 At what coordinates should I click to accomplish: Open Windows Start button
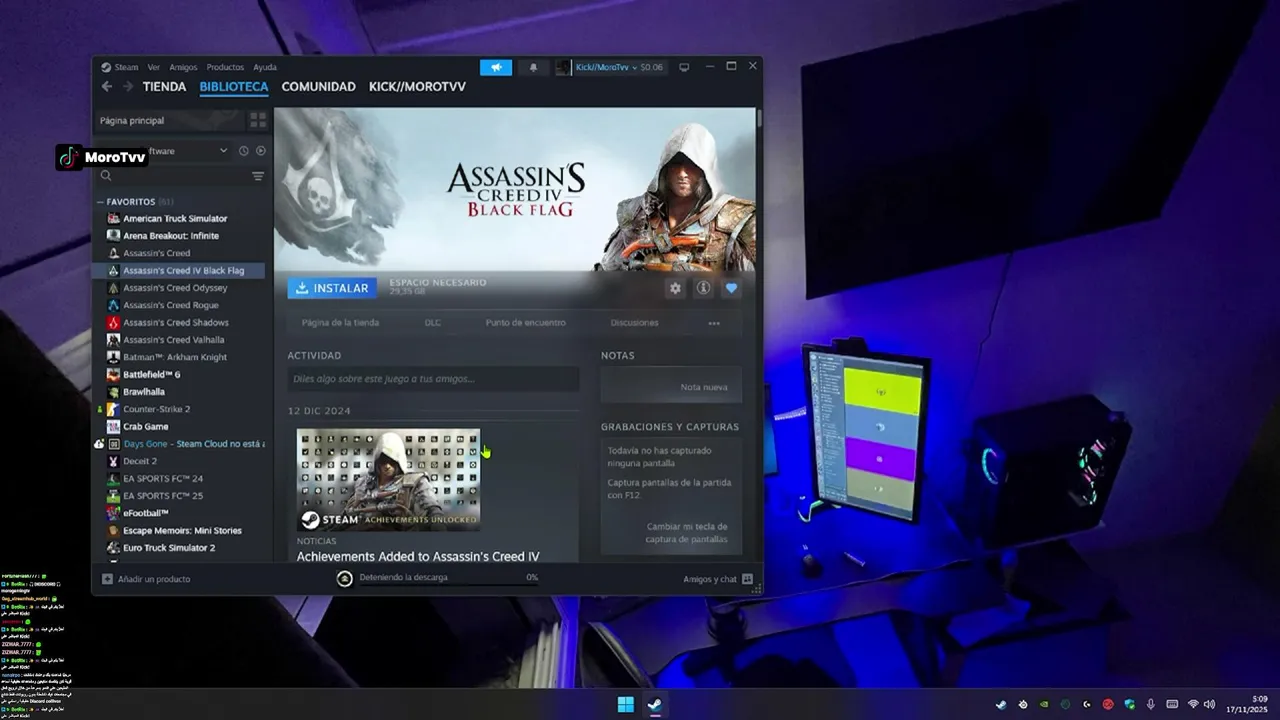click(x=626, y=704)
